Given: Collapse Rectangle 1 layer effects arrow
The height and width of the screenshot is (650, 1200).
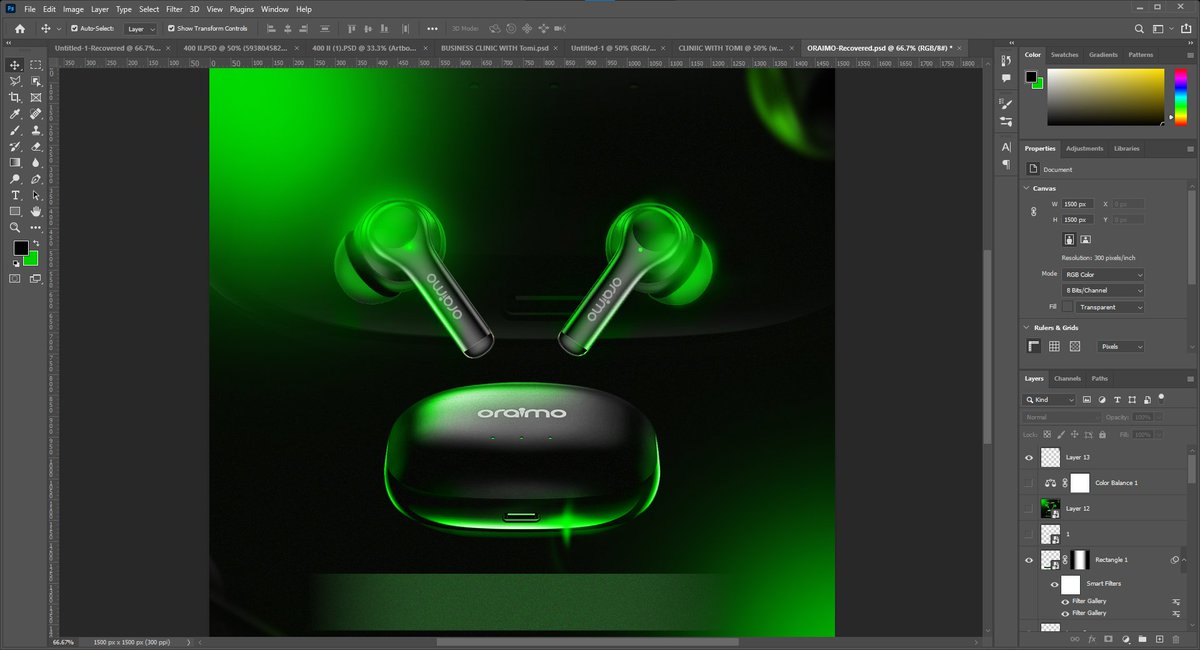Looking at the screenshot, I should tap(1185, 560).
